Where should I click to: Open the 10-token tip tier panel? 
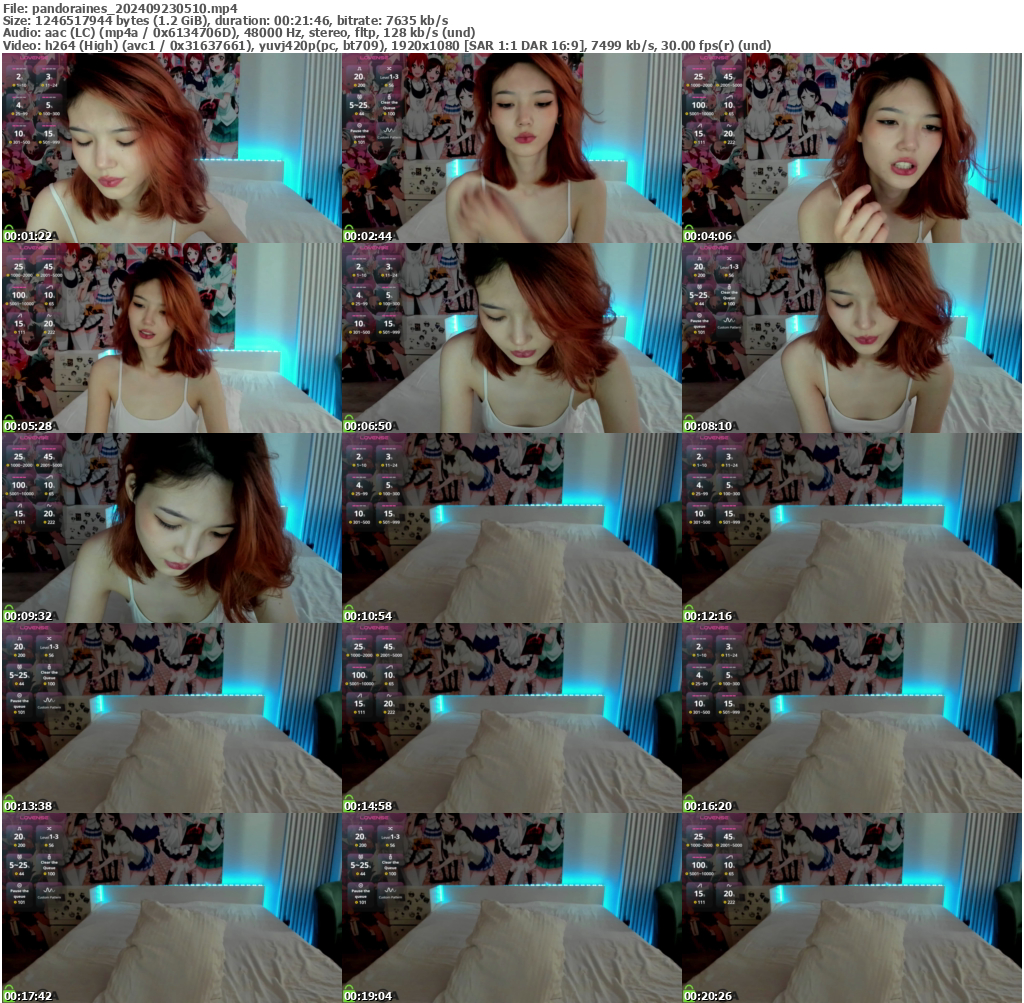click(x=729, y=105)
